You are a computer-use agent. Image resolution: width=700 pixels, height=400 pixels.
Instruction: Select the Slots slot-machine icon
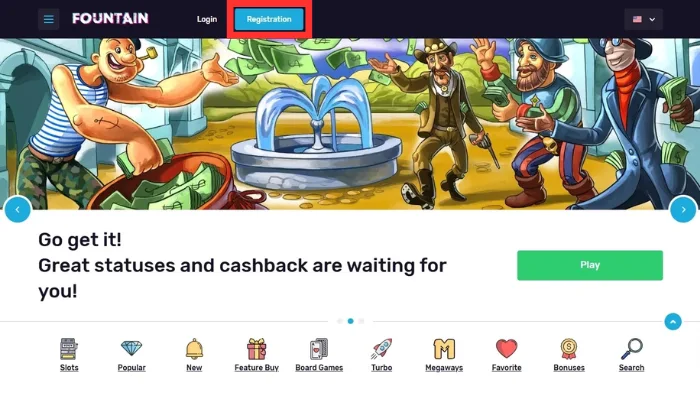click(69, 349)
